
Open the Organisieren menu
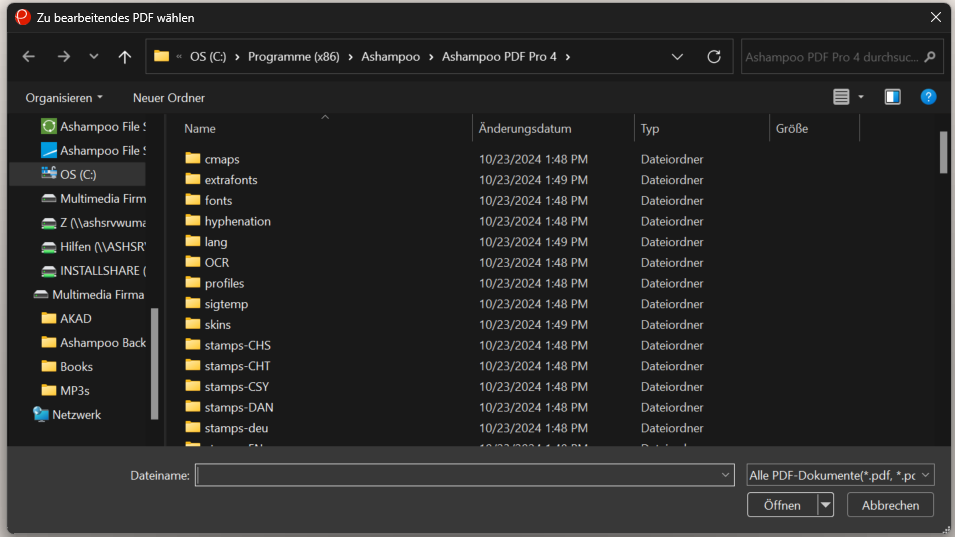[64, 97]
